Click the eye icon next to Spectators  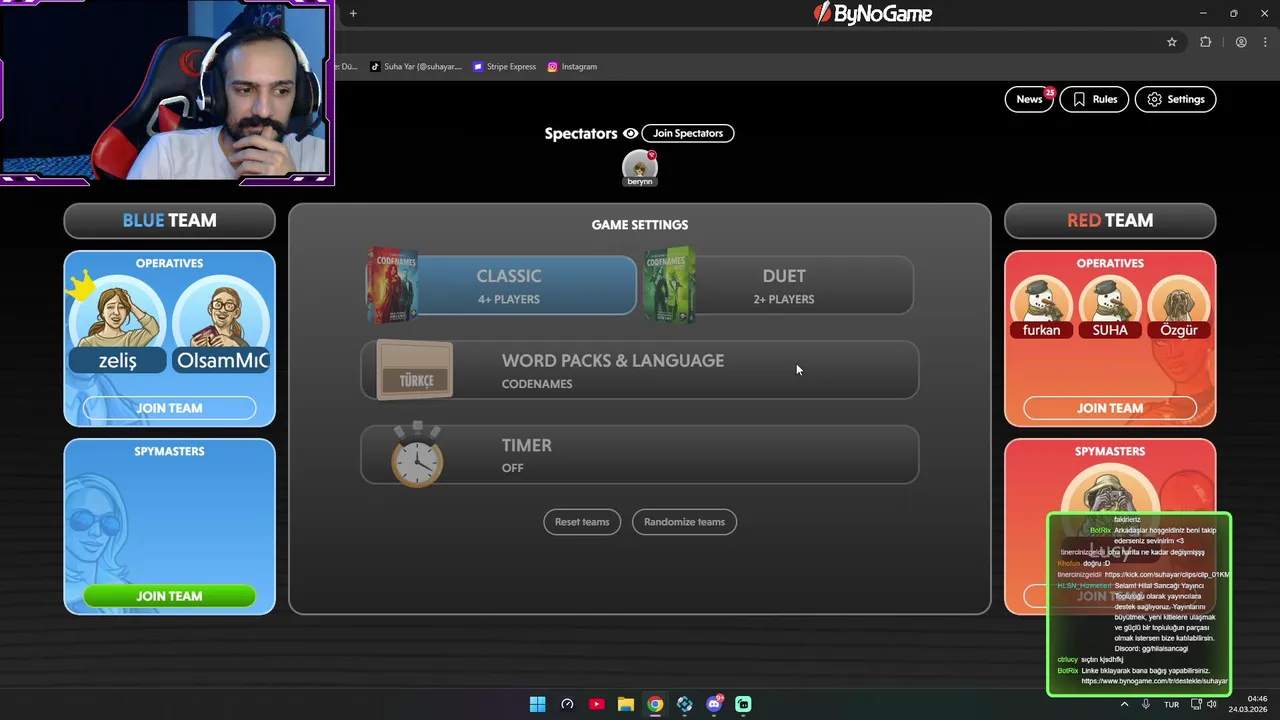(630, 133)
